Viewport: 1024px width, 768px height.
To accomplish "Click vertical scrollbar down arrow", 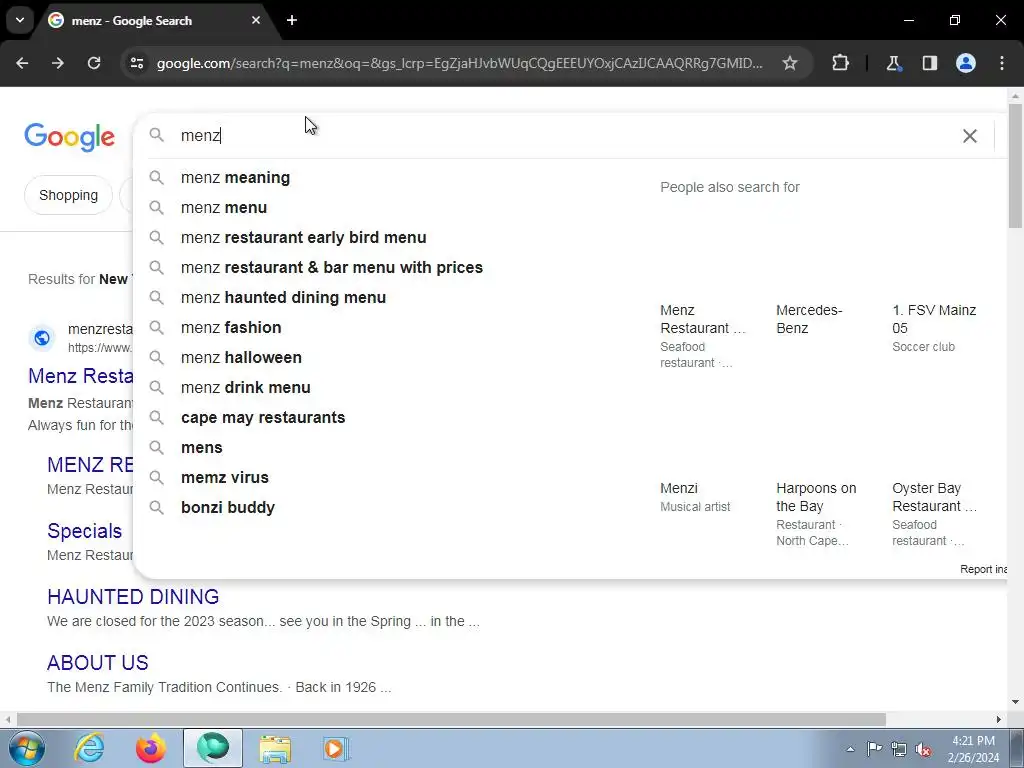I will point(1015,703).
